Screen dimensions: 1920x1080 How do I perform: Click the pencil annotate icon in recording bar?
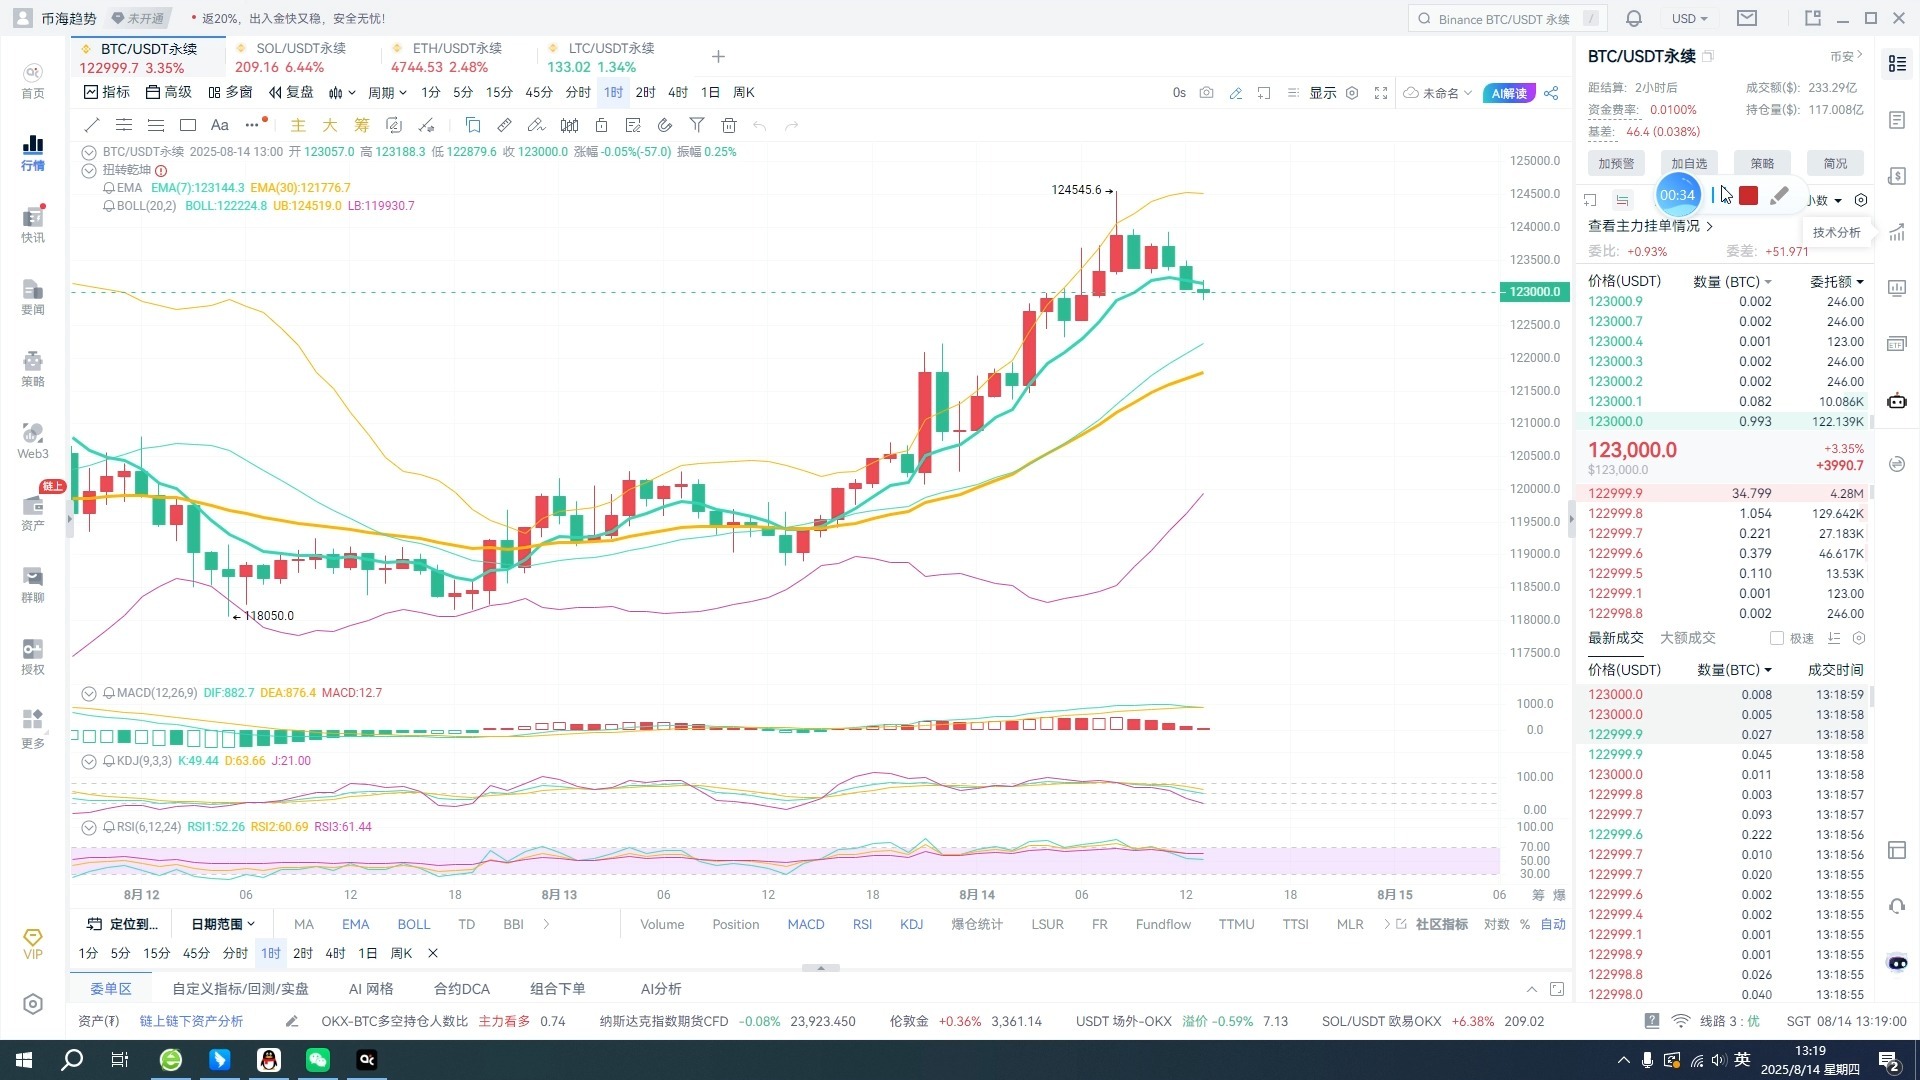pos(1779,196)
